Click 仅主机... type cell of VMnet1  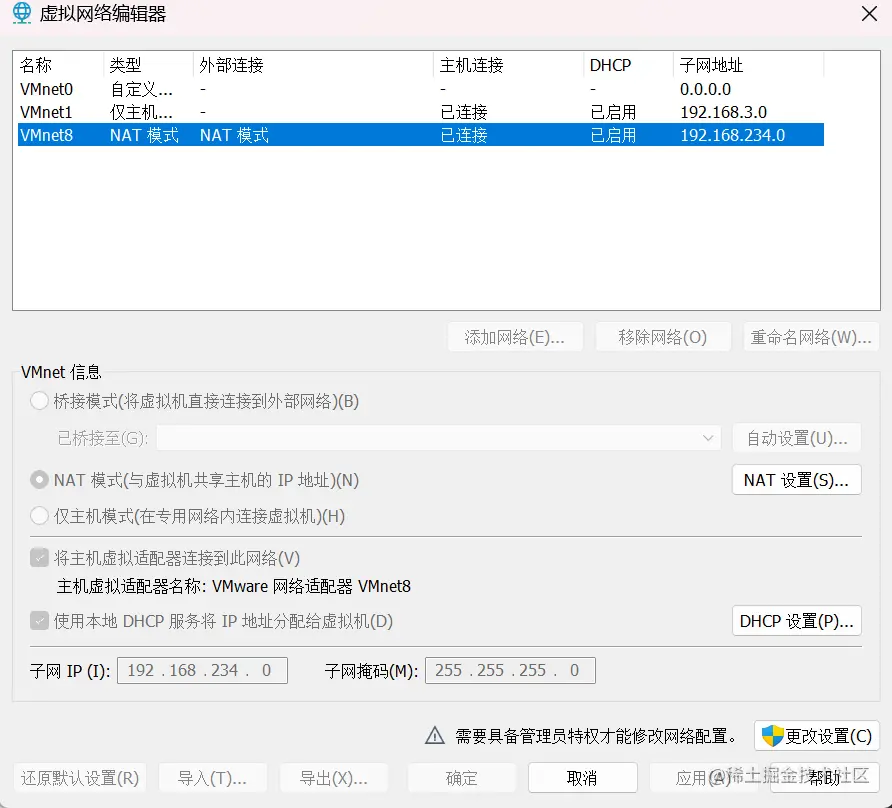tap(141, 112)
